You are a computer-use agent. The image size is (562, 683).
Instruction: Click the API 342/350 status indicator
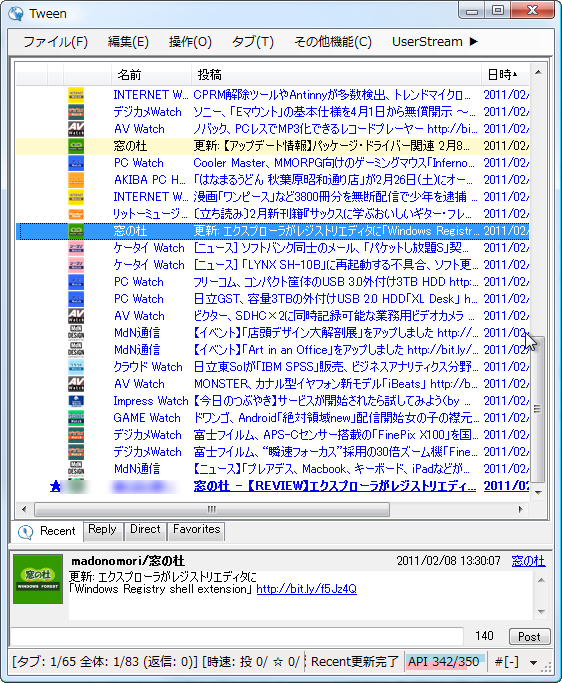[x=444, y=662]
